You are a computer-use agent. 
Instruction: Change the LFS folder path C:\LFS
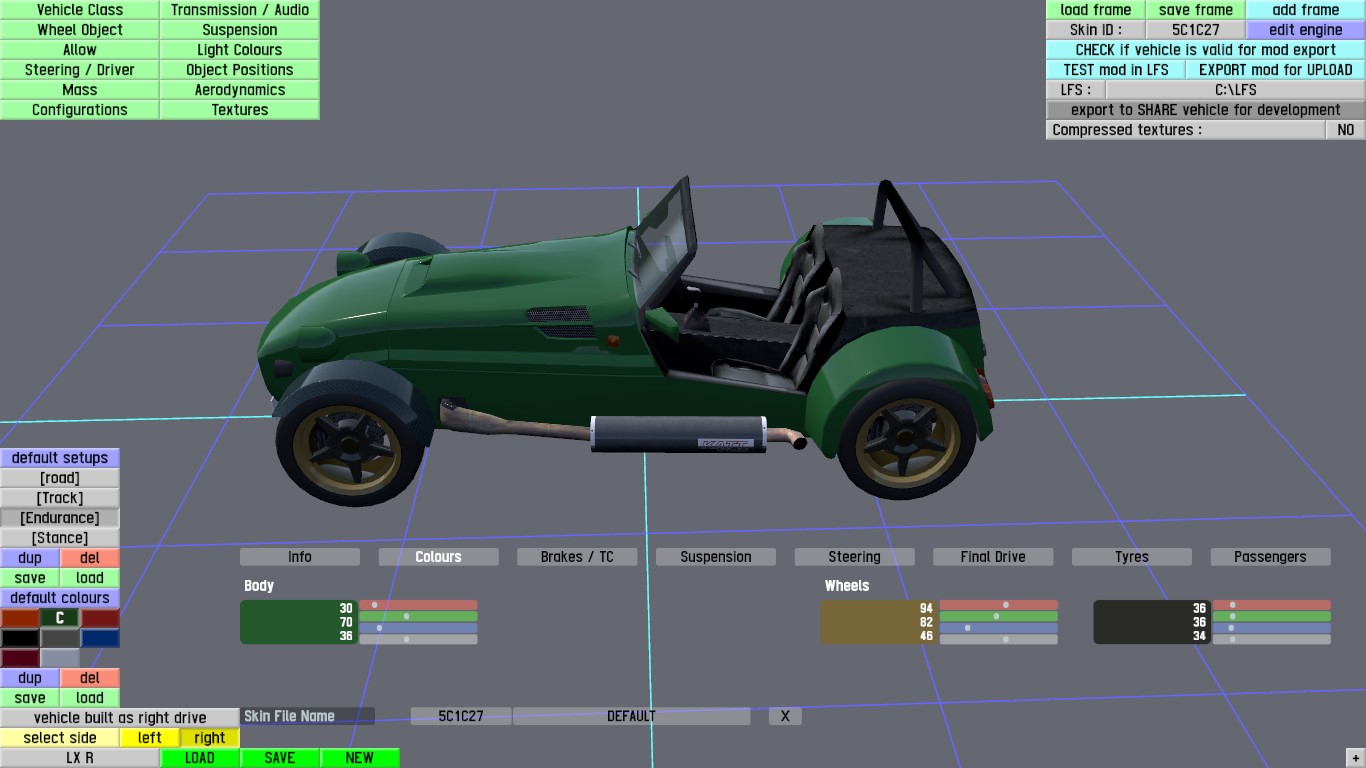click(x=1236, y=90)
